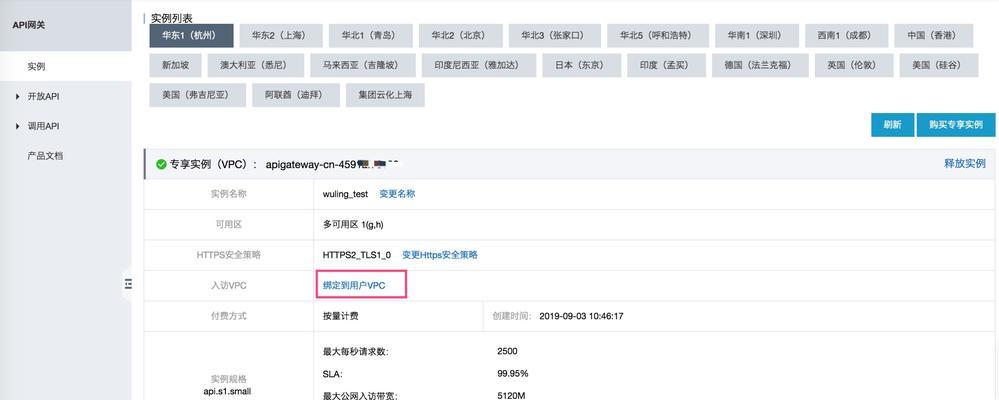
Task: Expand the 调用API menu arrow
Action: (x=17, y=126)
